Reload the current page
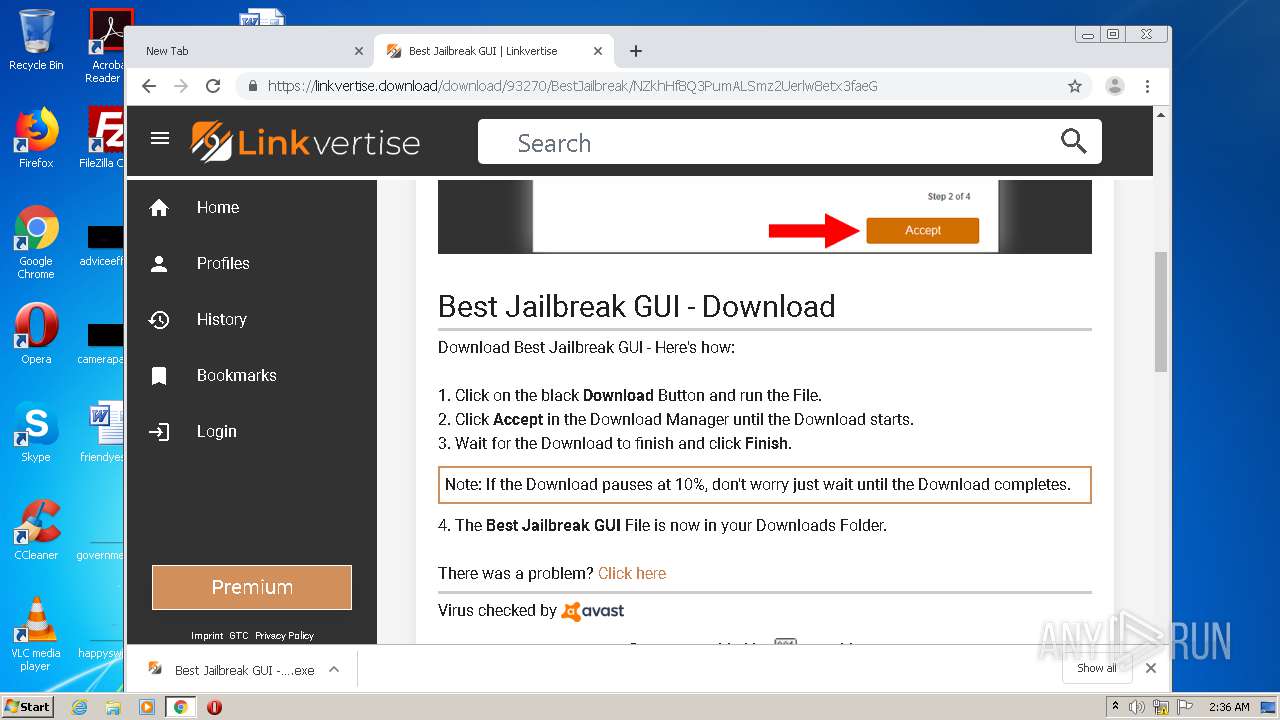The image size is (1280, 720). coord(213,86)
